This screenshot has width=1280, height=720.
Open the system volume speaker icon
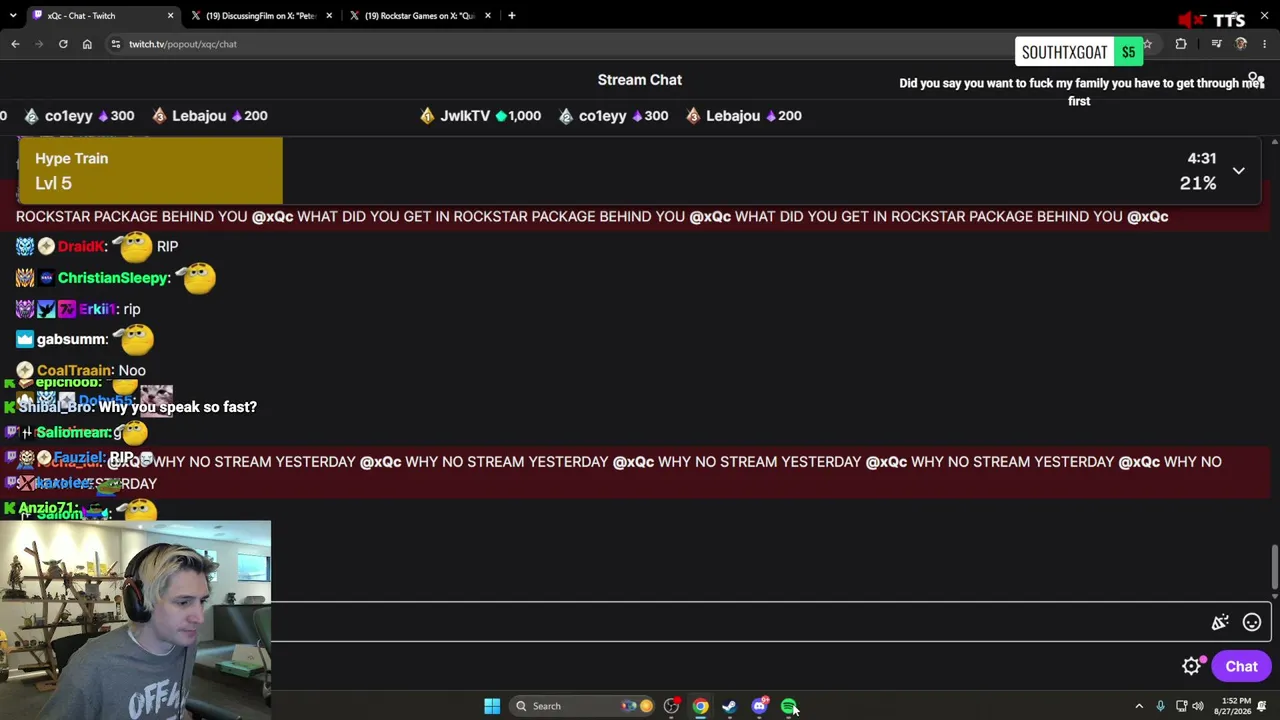(x=1198, y=706)
